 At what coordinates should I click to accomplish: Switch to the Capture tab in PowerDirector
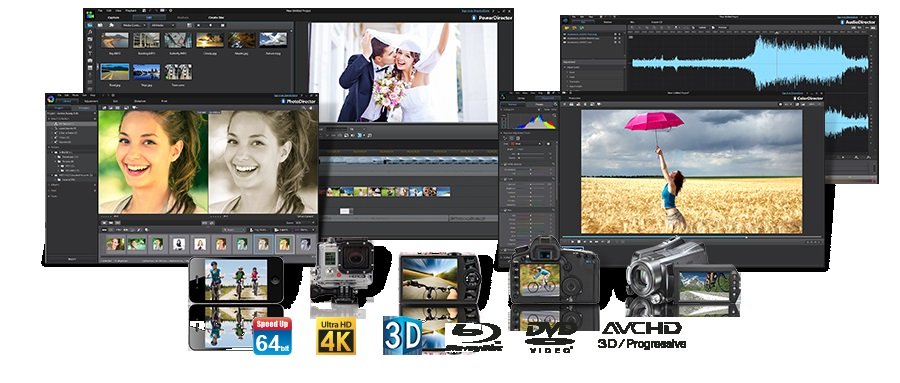(x=114, y=18)
